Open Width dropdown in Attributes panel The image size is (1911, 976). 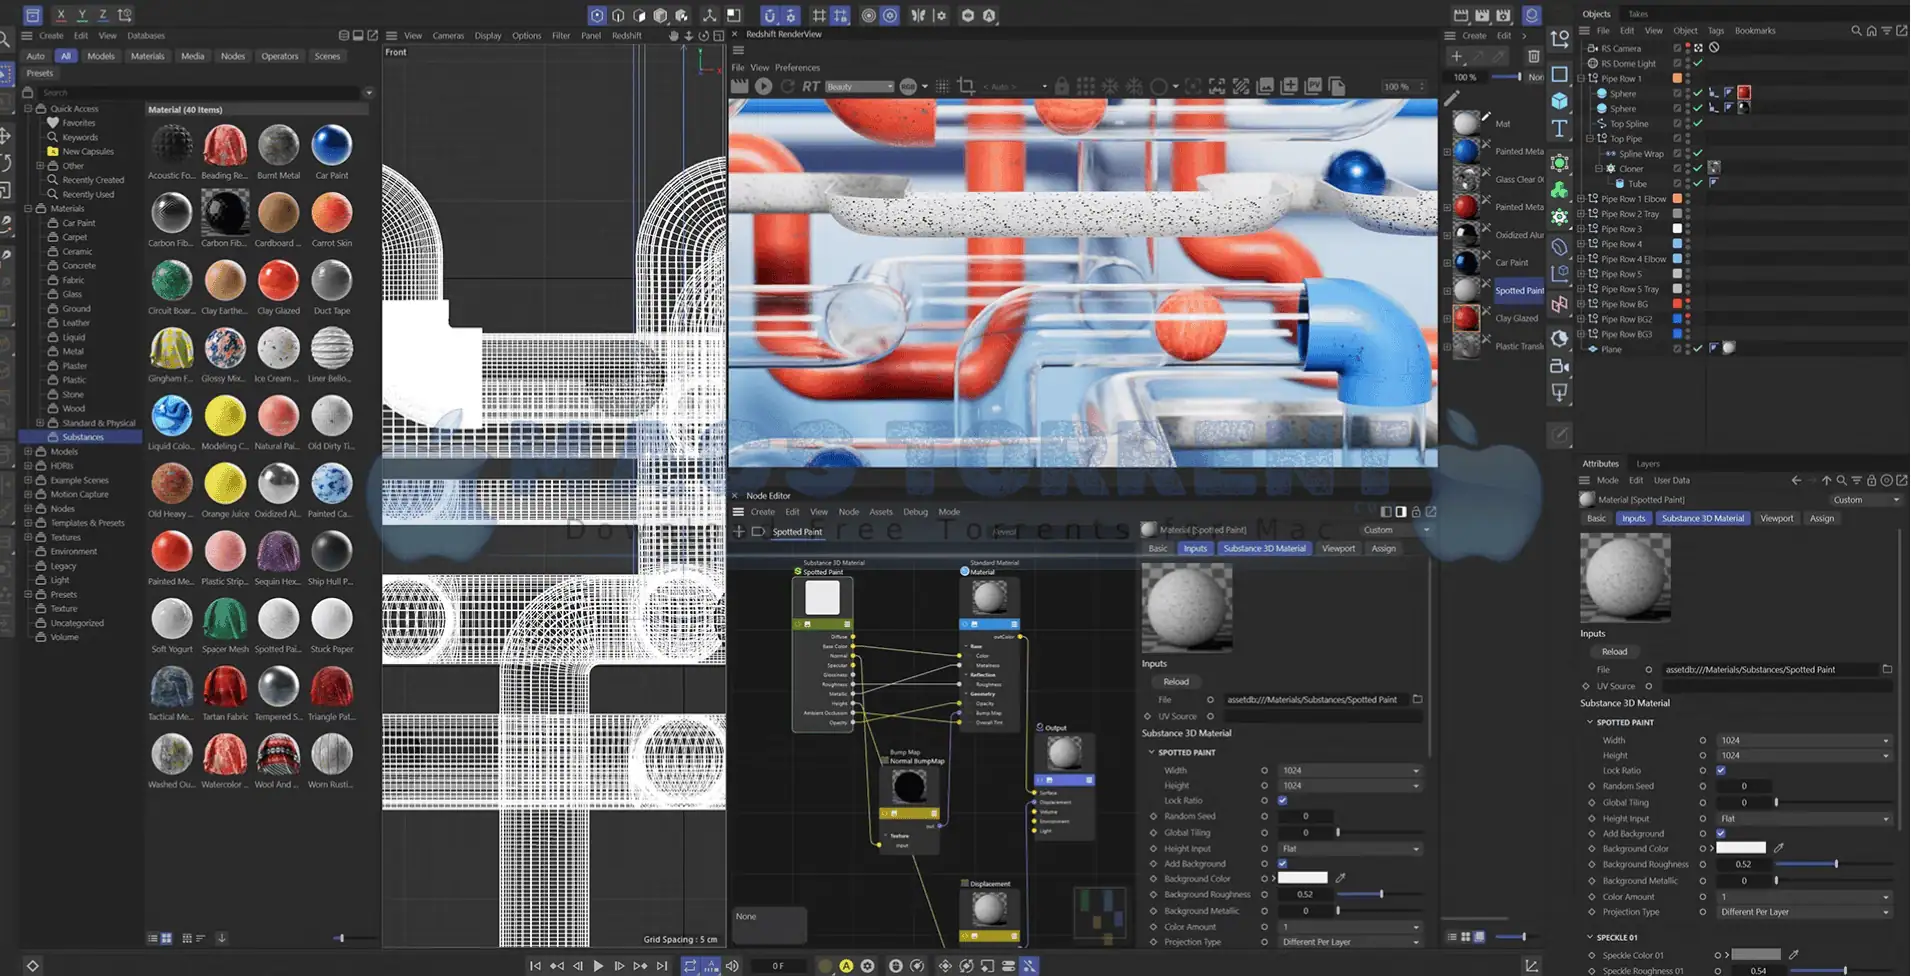1804,740
